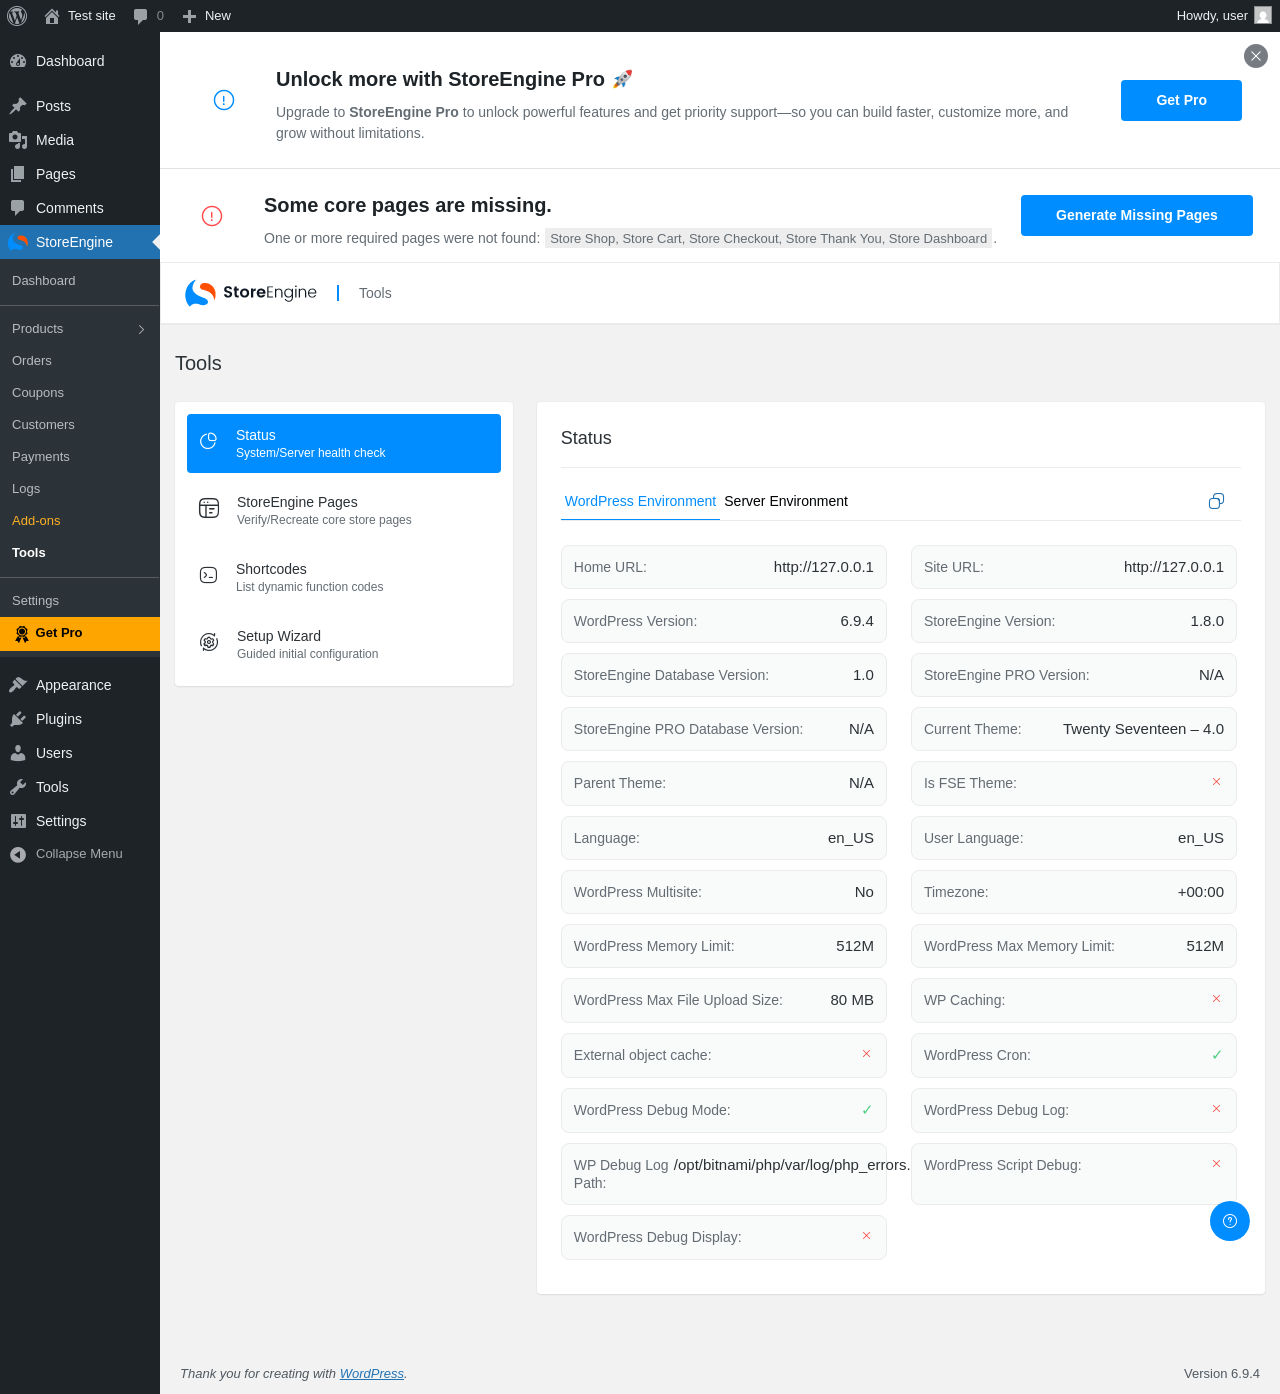The image size is (1280, 1394).
Task: Follow the WordPress footer link
Action: pyautogui.click(x=372, y=1373)
